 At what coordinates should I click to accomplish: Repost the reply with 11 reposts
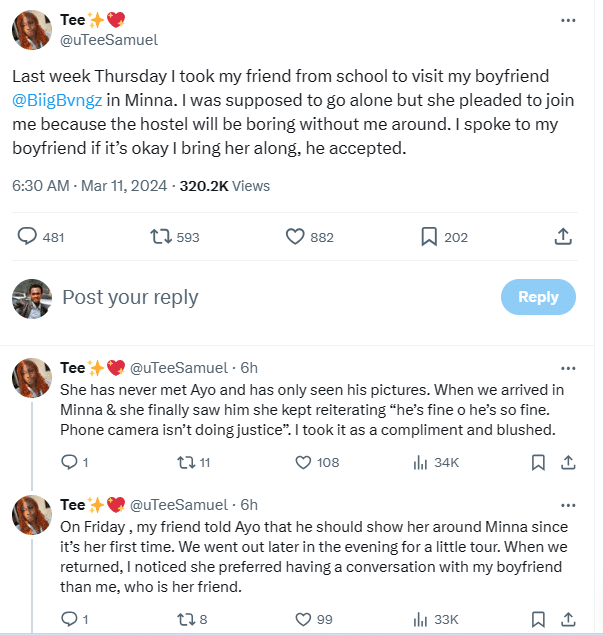coord(184,462)
